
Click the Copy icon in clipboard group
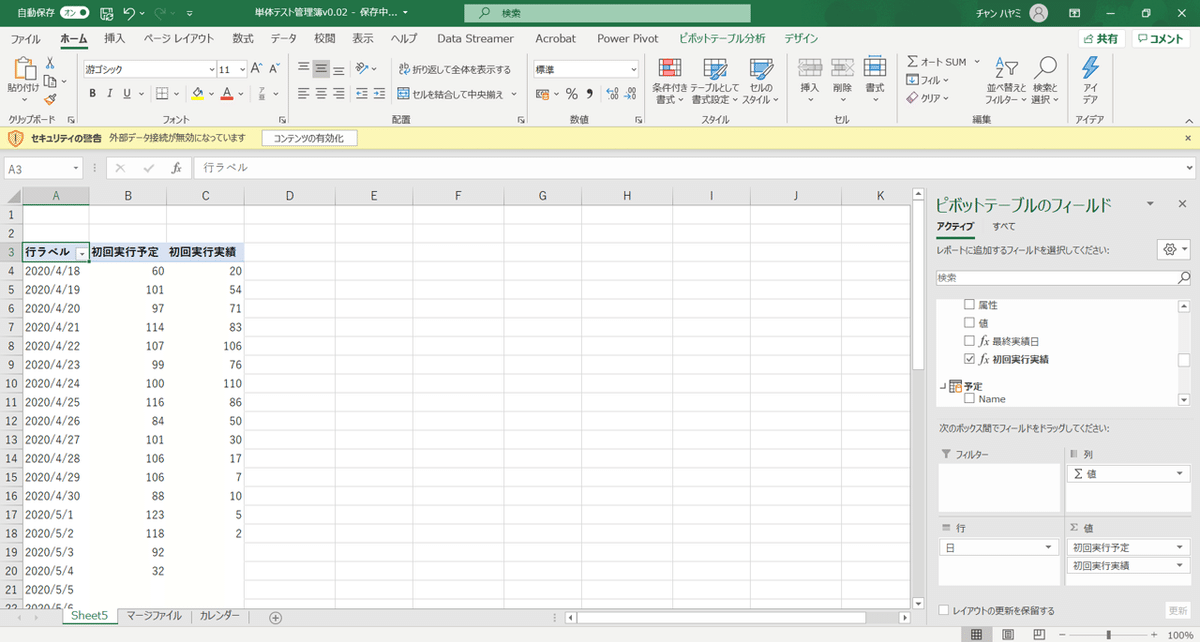click(x=50, y=81)
